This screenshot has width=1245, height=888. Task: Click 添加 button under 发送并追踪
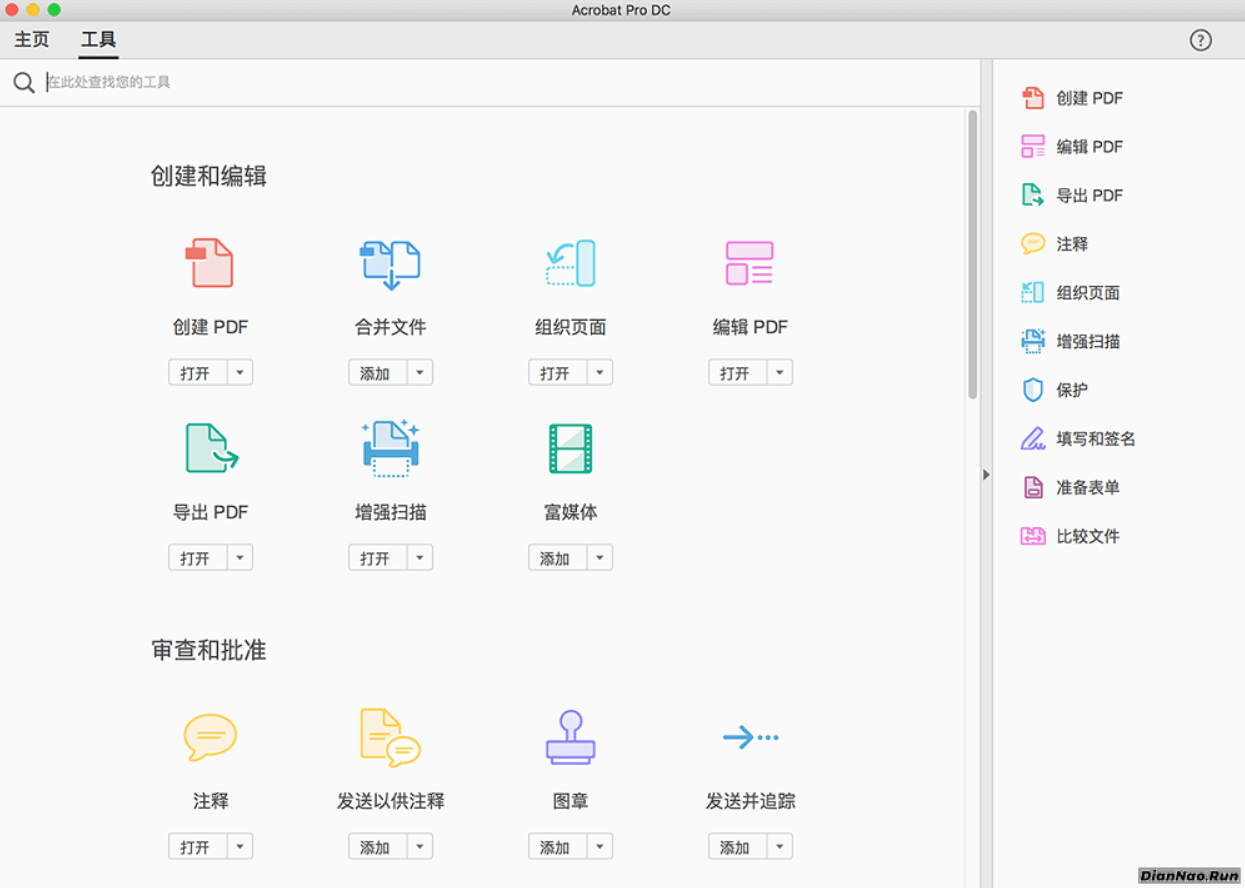(x=737, y=847)
